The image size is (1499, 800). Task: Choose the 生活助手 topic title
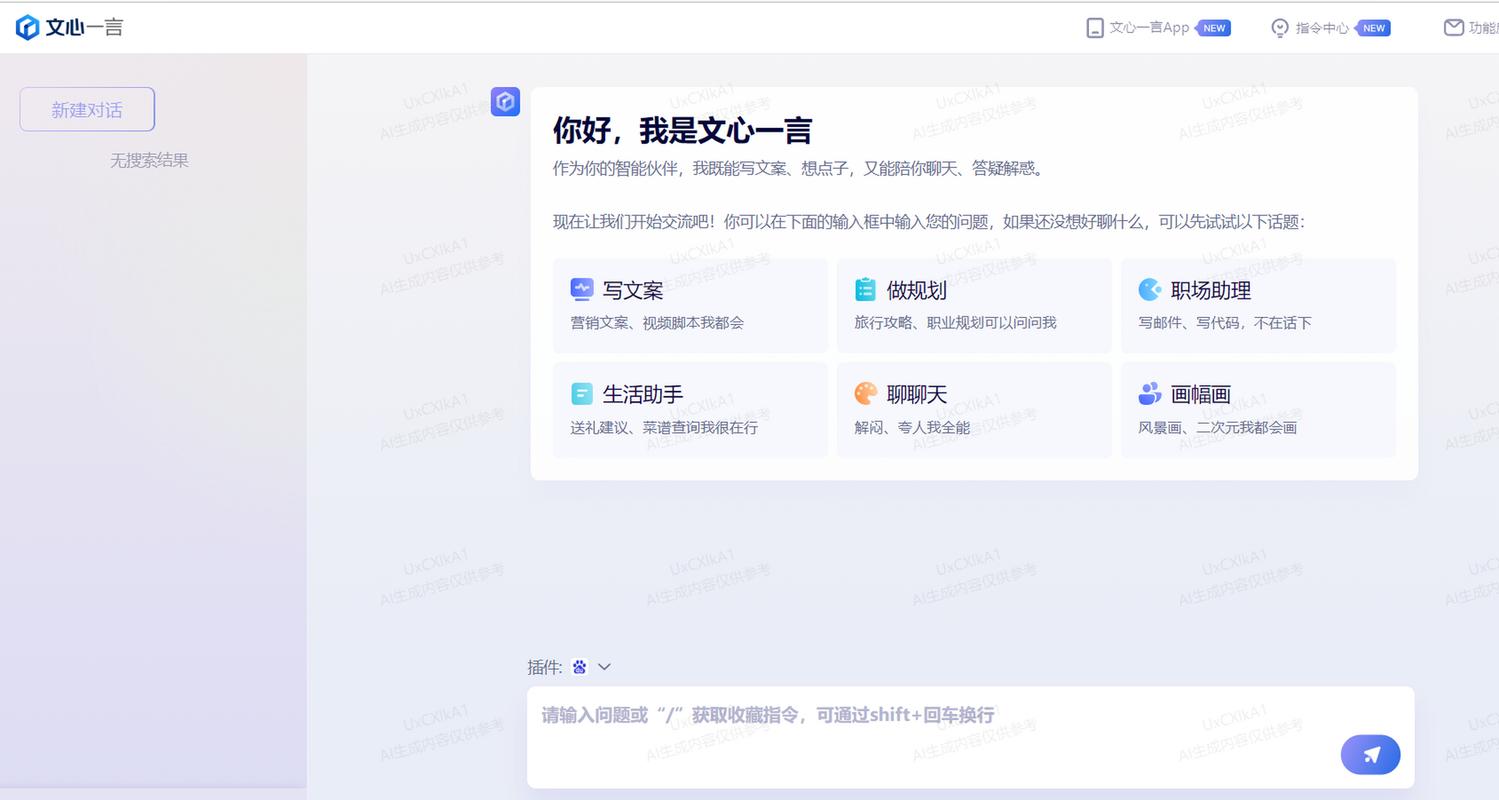(643, 395)
